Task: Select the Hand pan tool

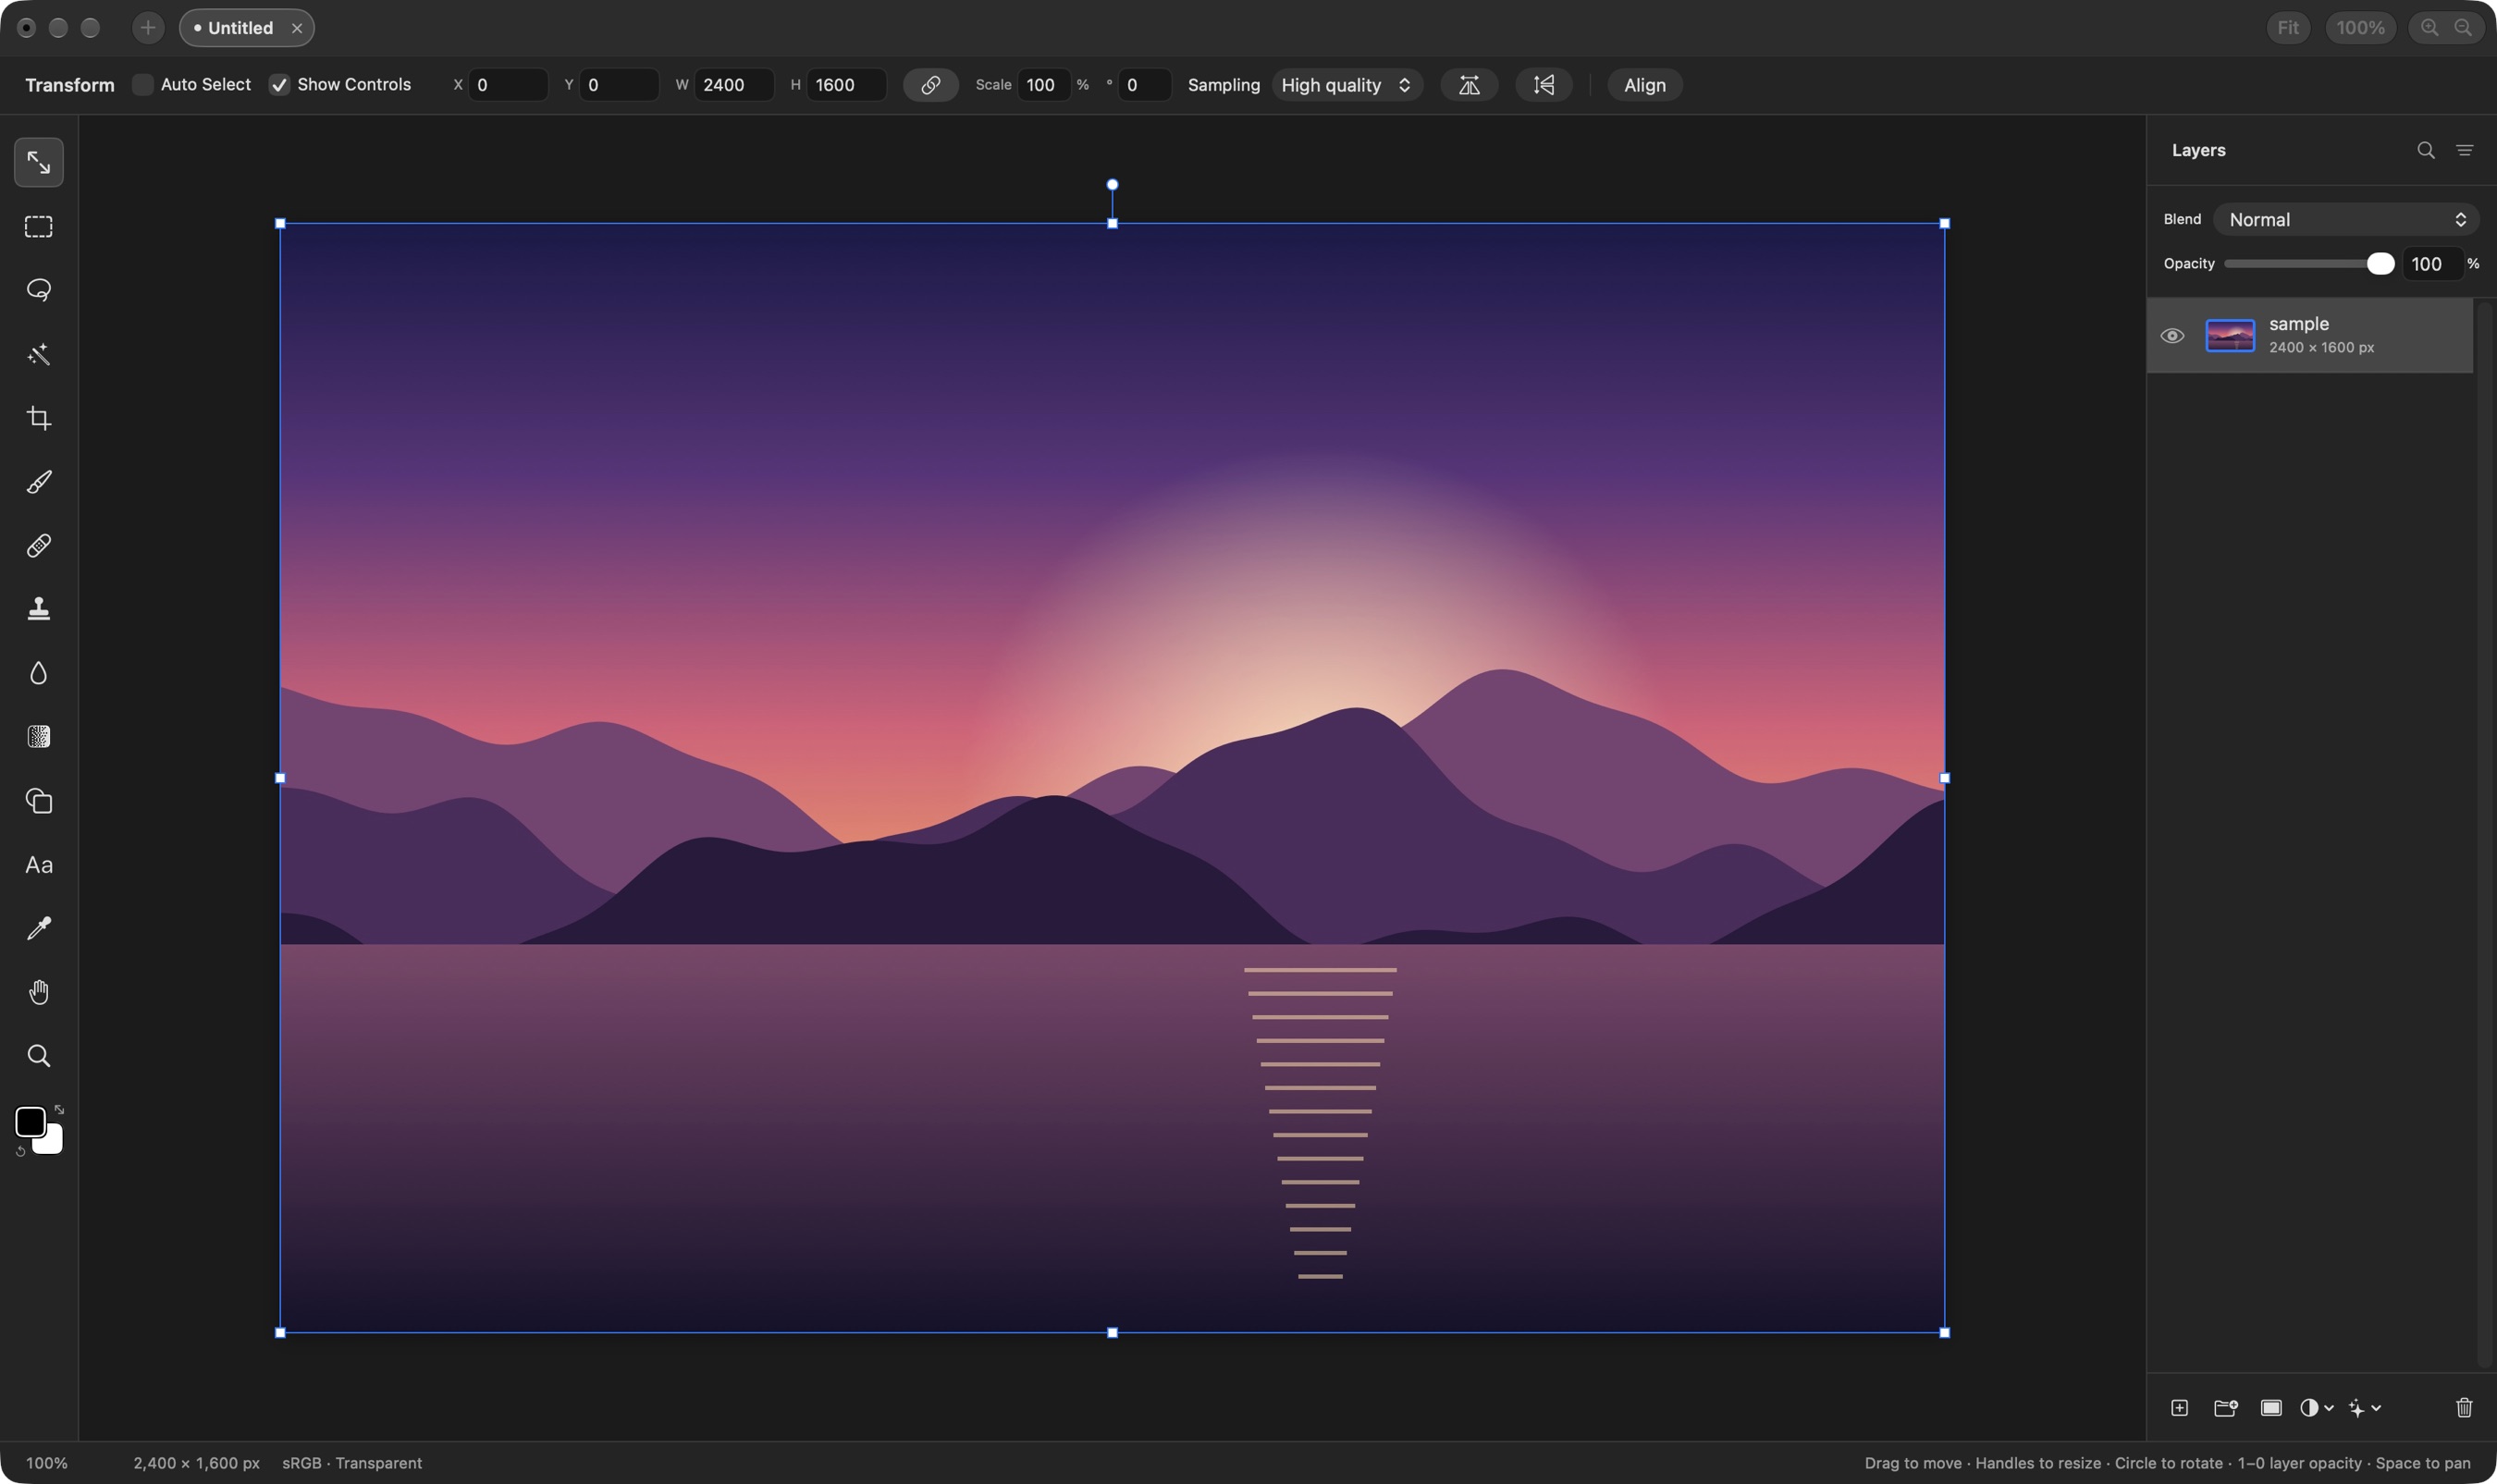Action: [x=39, y=992]
